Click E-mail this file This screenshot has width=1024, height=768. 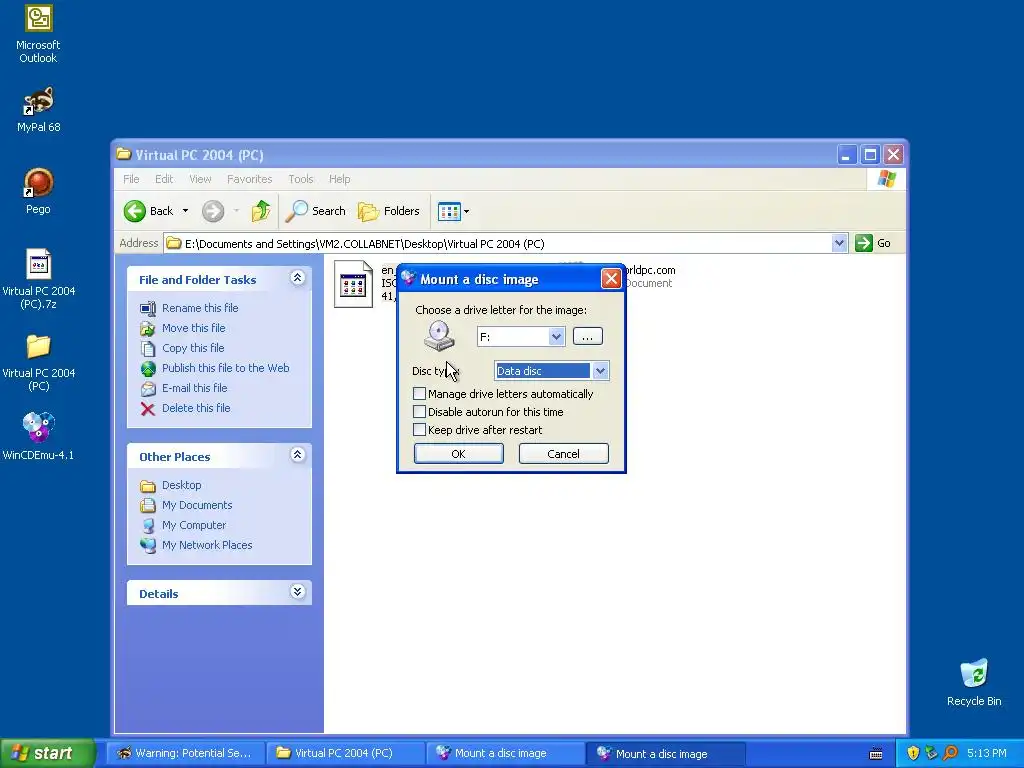[195, 388]
